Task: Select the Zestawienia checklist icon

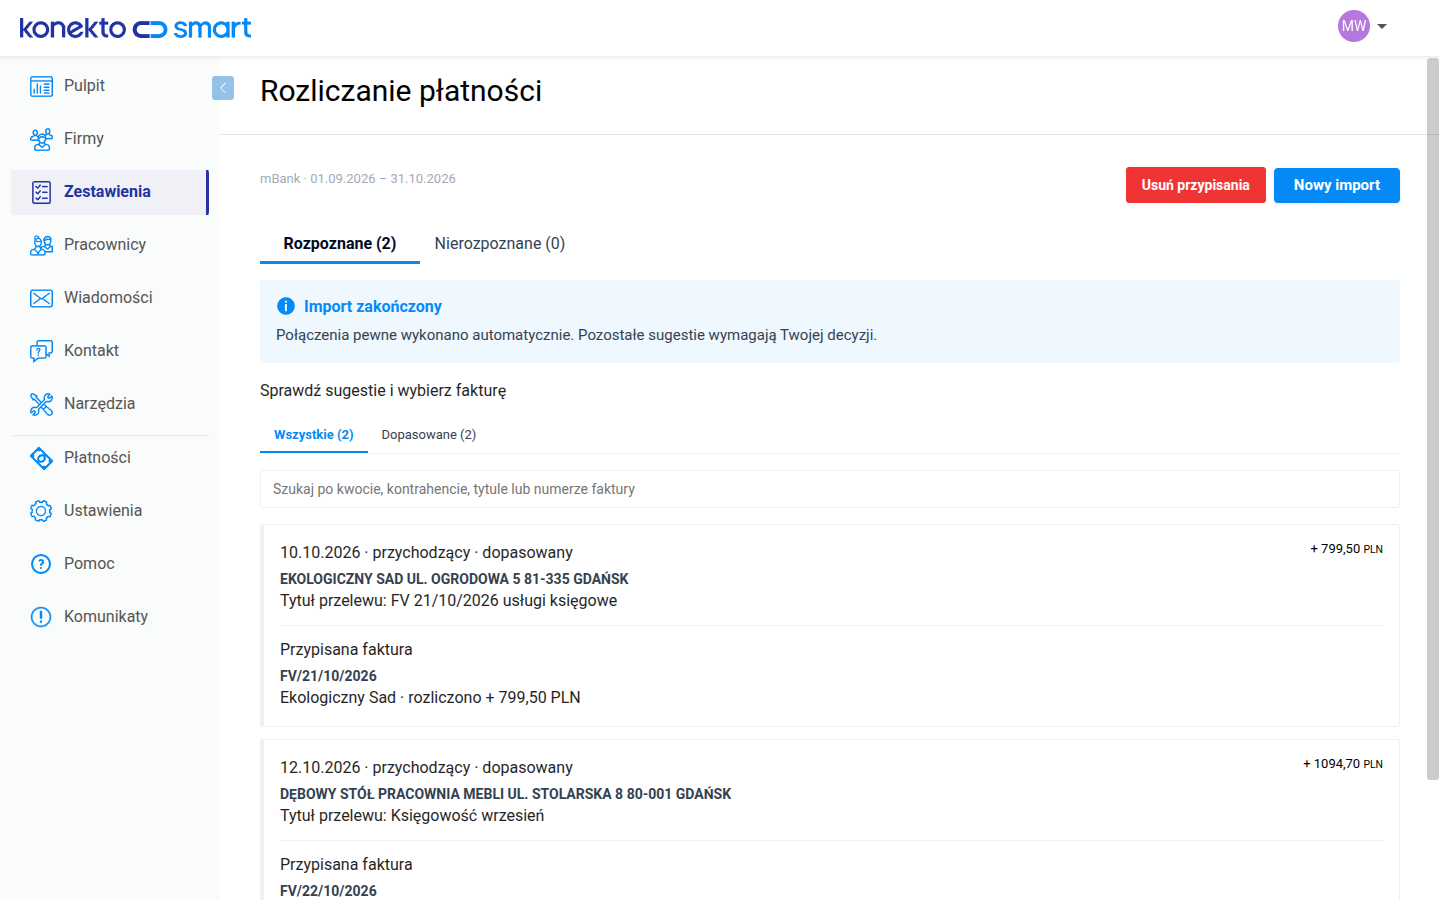Action: pyautogui.click(x=41, y=192)
